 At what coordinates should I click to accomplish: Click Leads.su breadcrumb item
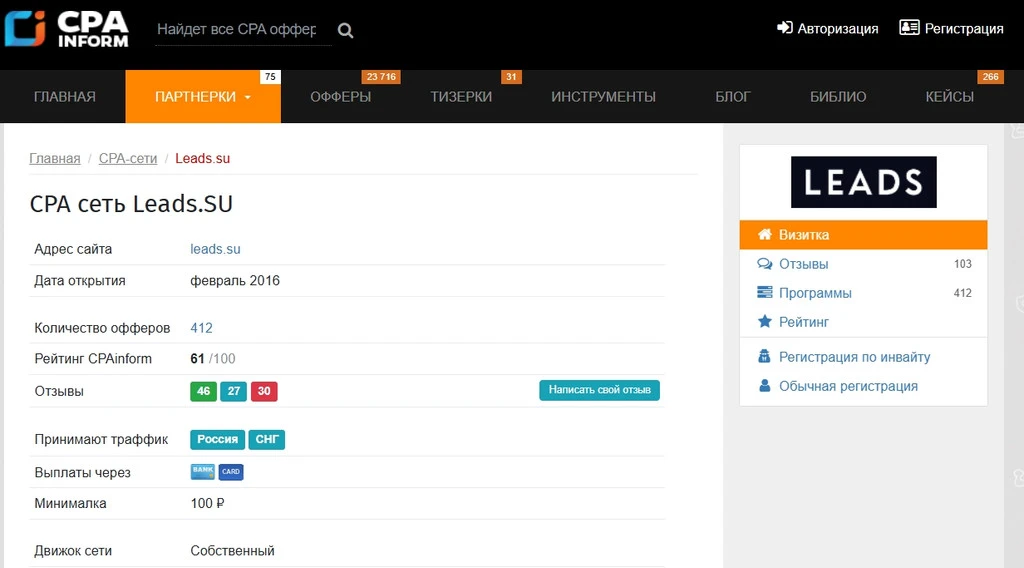[202, 159]
